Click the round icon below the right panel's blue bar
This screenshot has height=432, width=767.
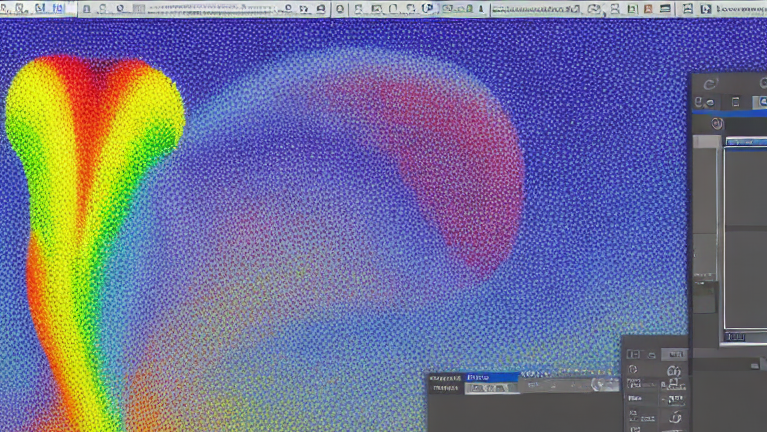[717, 124]
